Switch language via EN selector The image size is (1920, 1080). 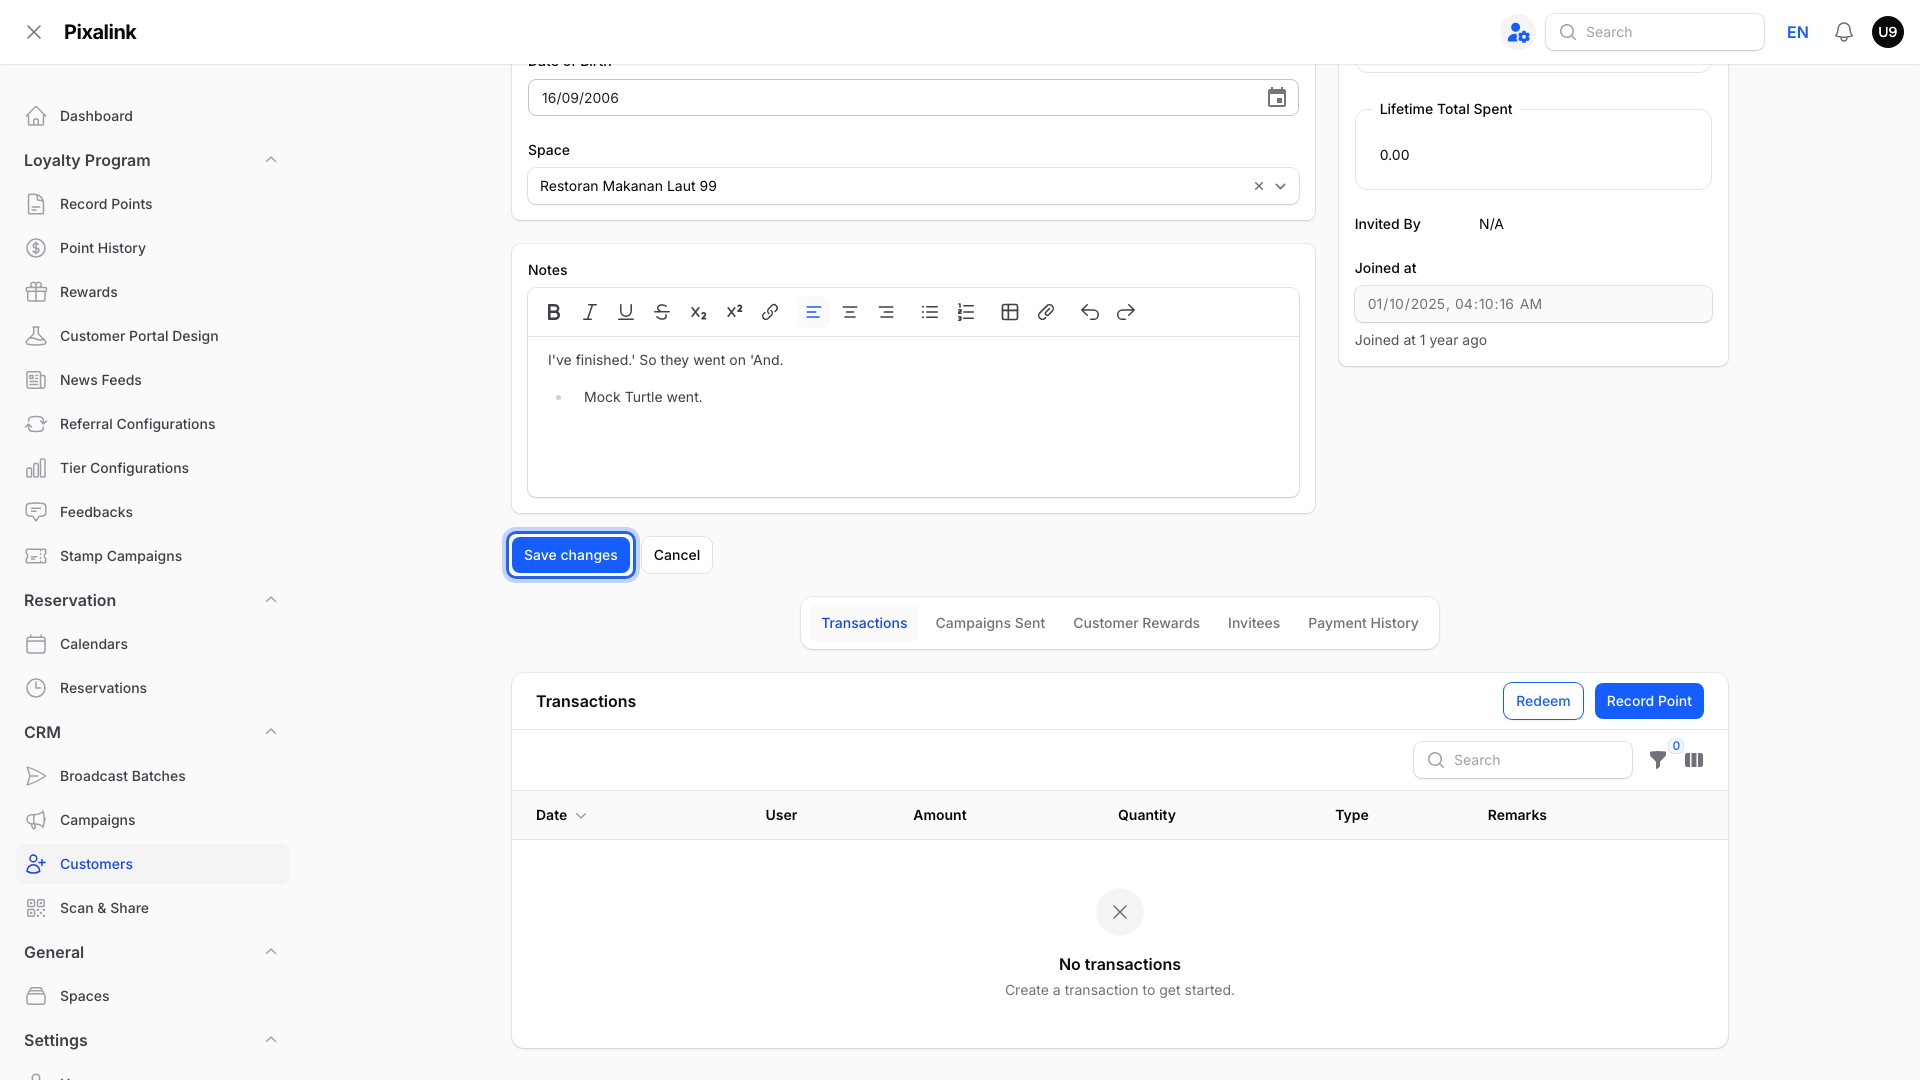(1797, 32)
